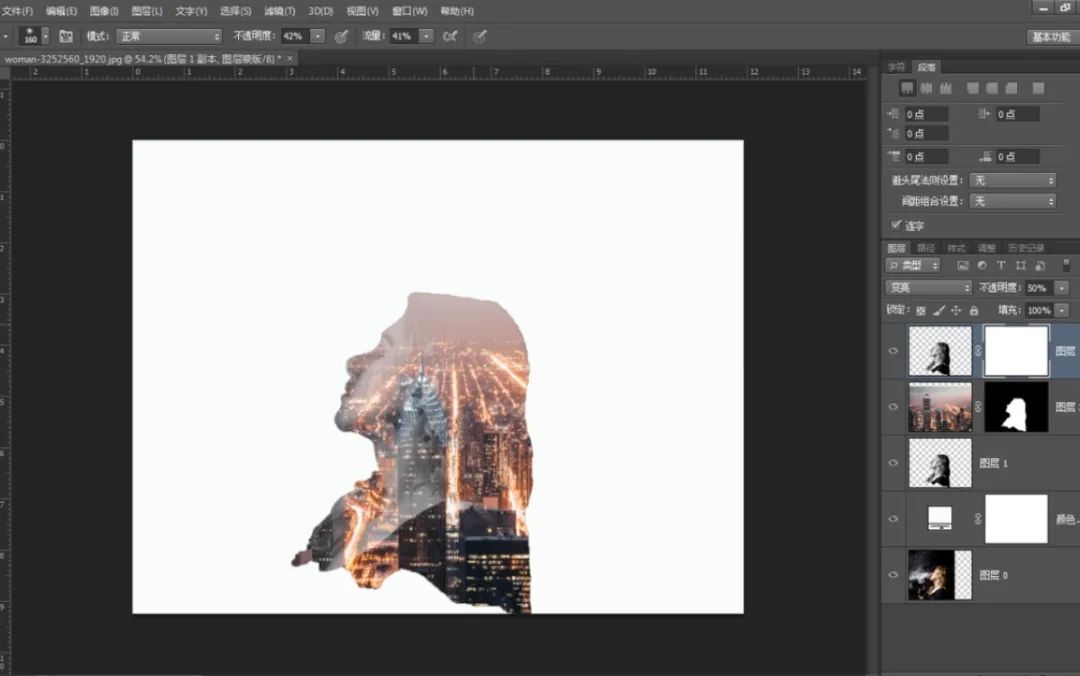Open the layer filter 类型 dropdown
The height and width of the screenshot is (676, 1080).
tap(913, 265)
